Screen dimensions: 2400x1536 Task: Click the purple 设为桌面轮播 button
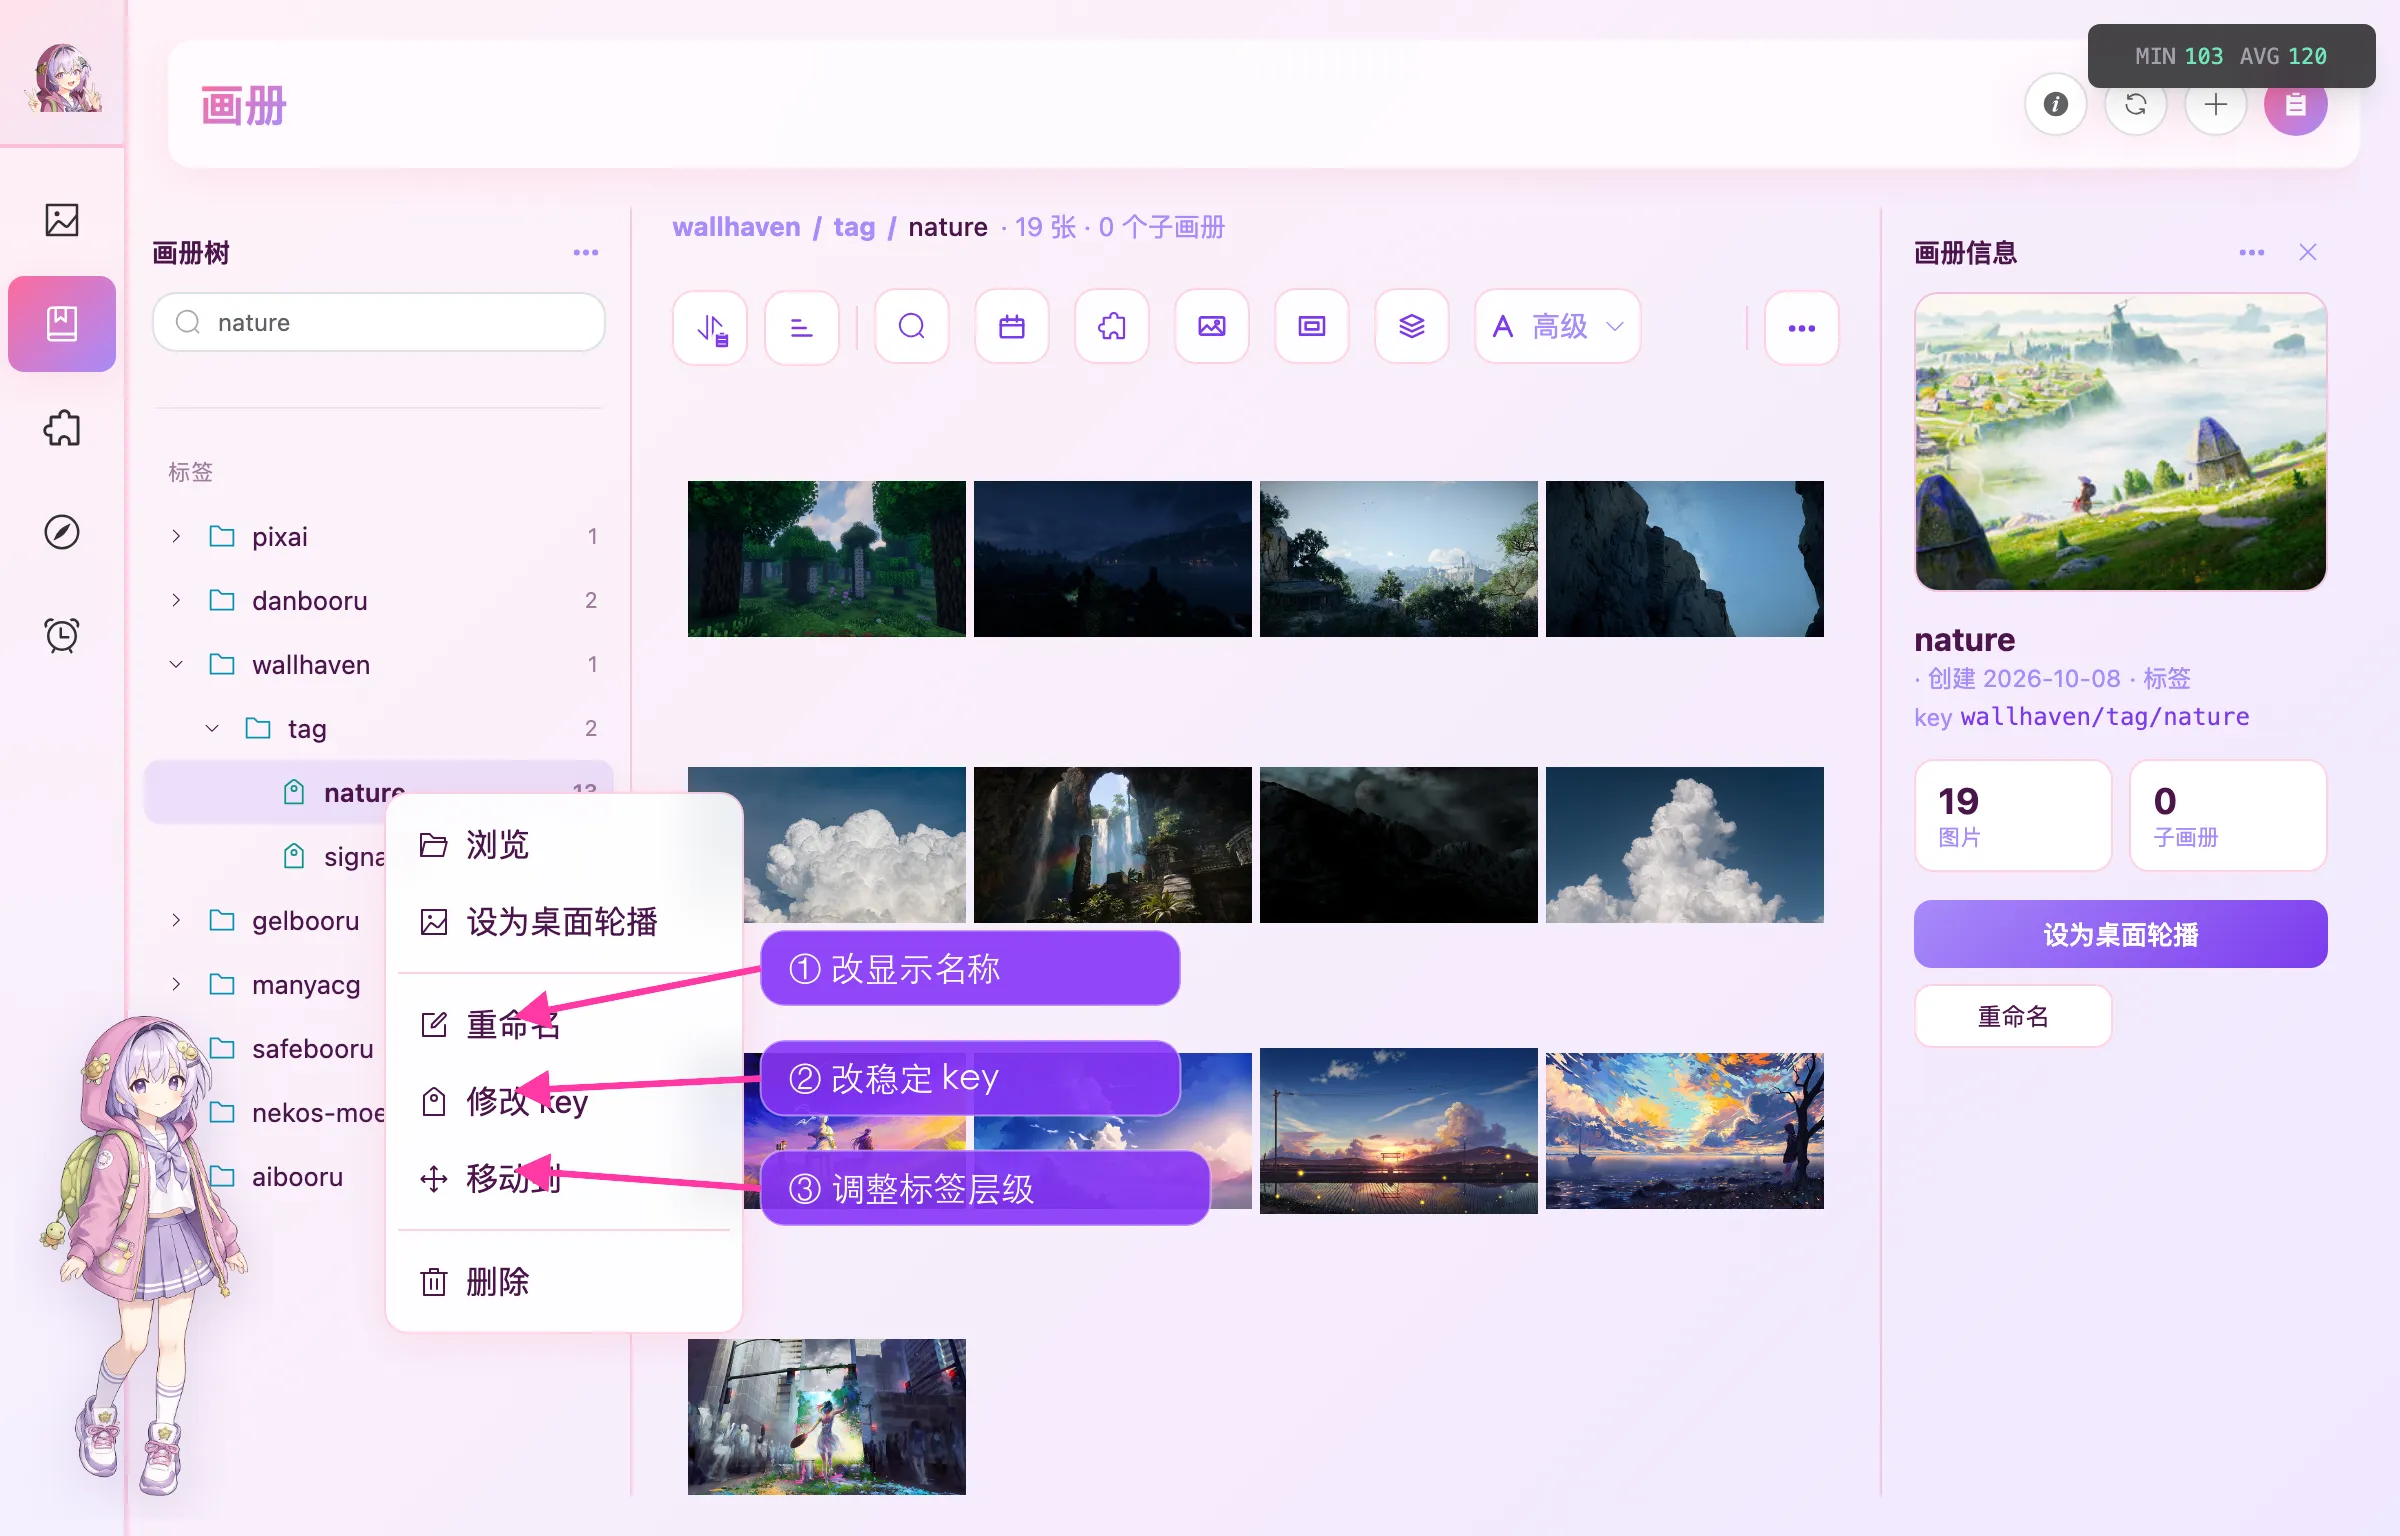[x=2120, y=934]
